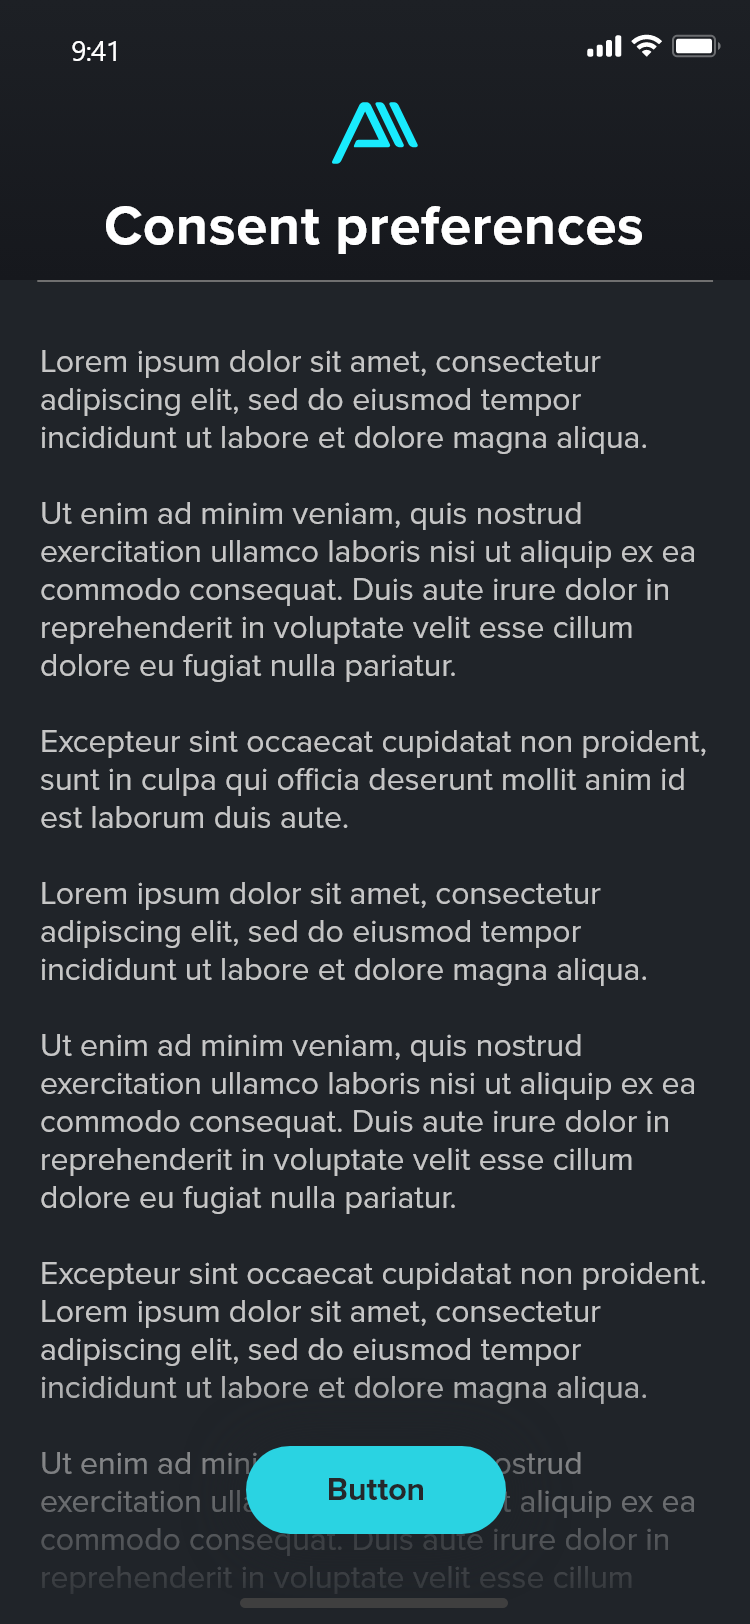Click the "sunt in culpa qui officia" line
The image size is (750, 1624).
point(362,780)
